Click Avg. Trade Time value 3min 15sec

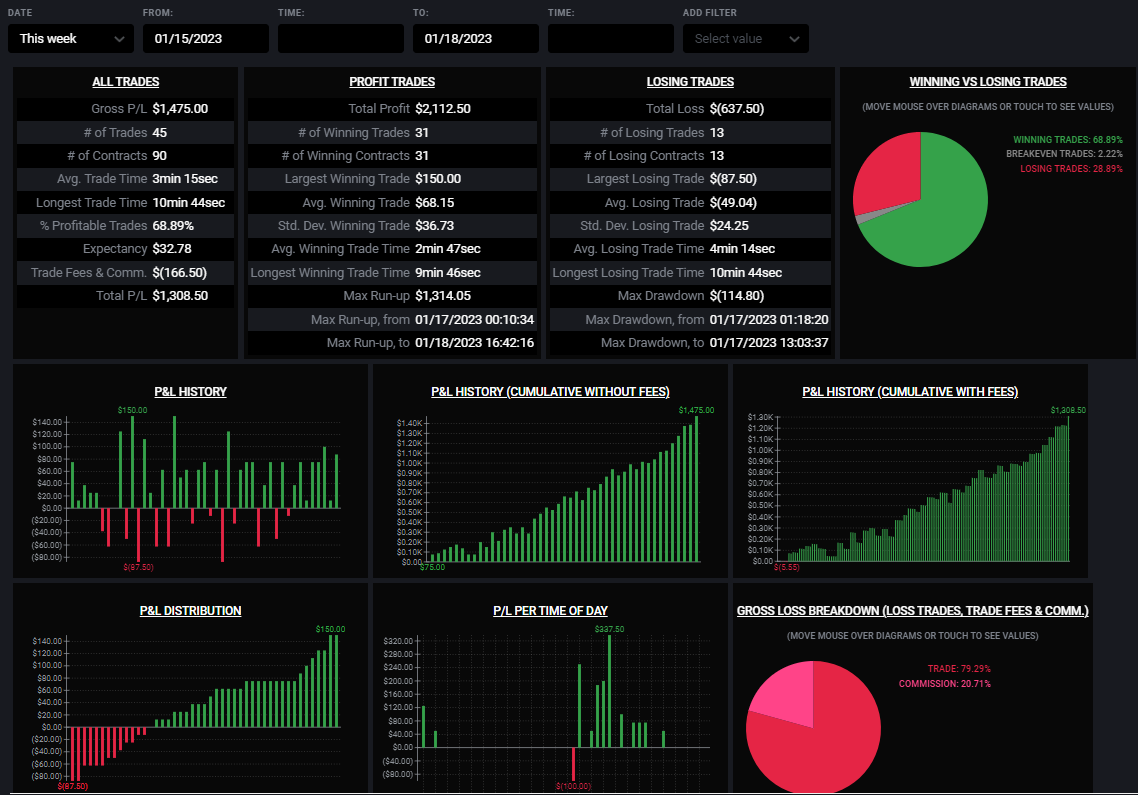pyautogui.click(x=185, y=179)
